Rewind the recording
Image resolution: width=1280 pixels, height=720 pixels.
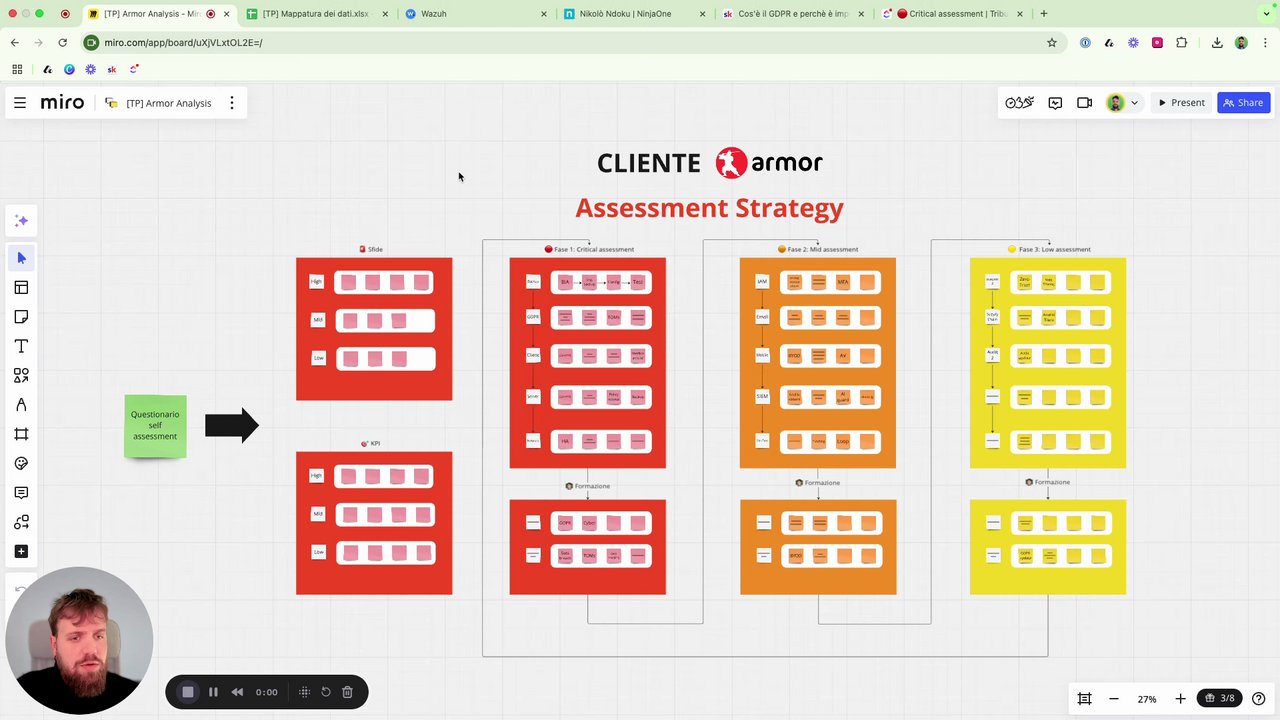tap(237, 692)
